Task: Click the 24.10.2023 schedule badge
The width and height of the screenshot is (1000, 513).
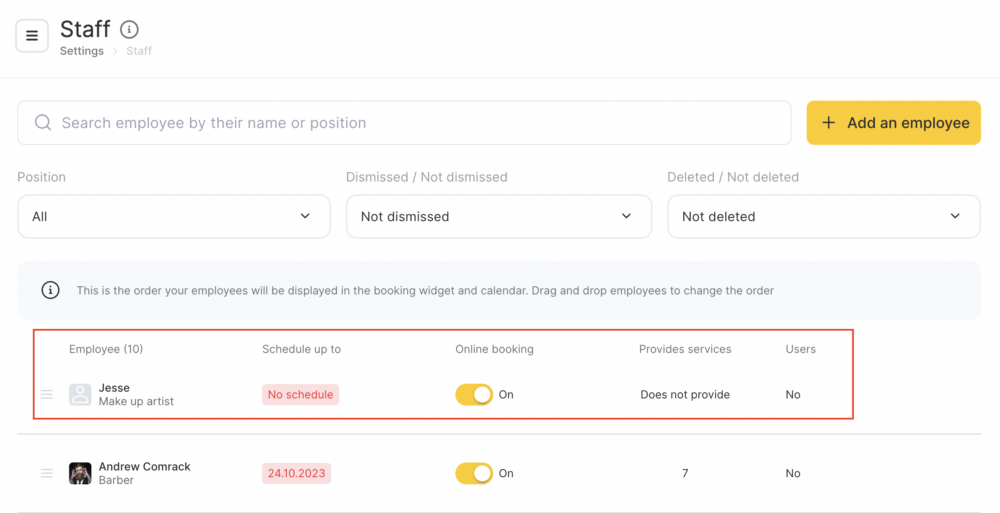Action: click(x=297, y=473)
